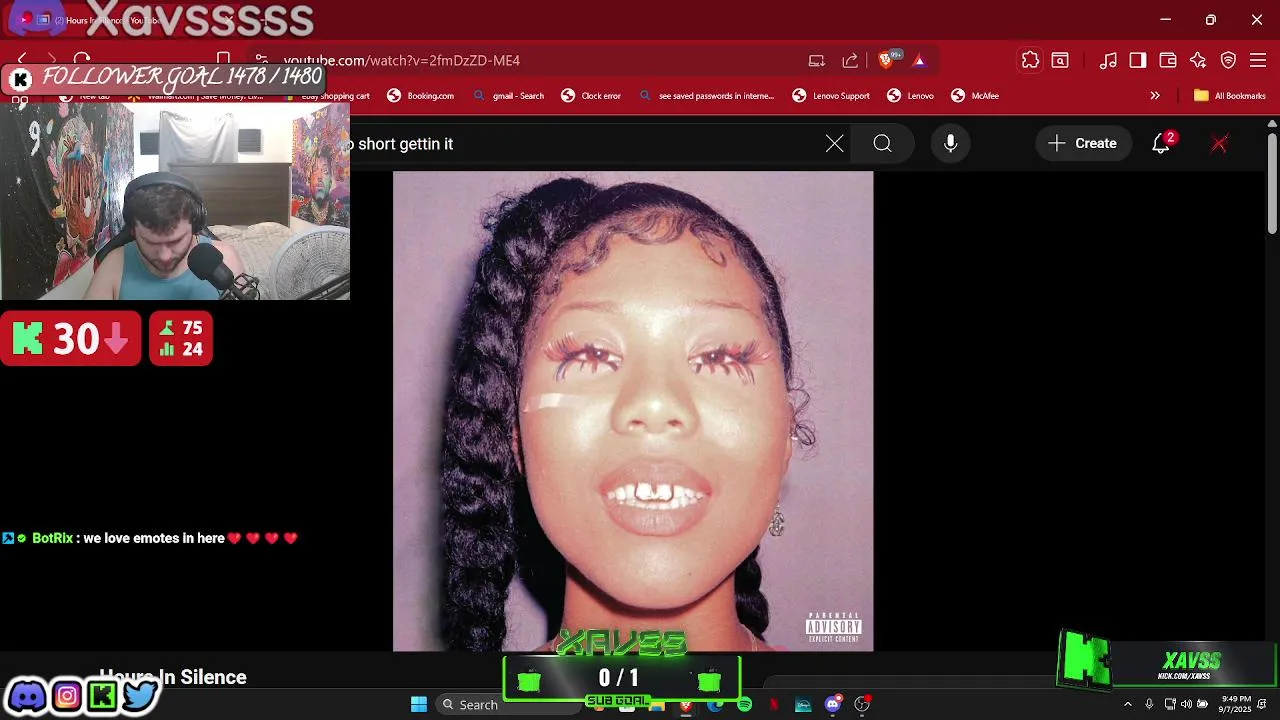Show hidden system tray icons
1280x720 pixels.
pyautogui.click(x=1128, y=705)
